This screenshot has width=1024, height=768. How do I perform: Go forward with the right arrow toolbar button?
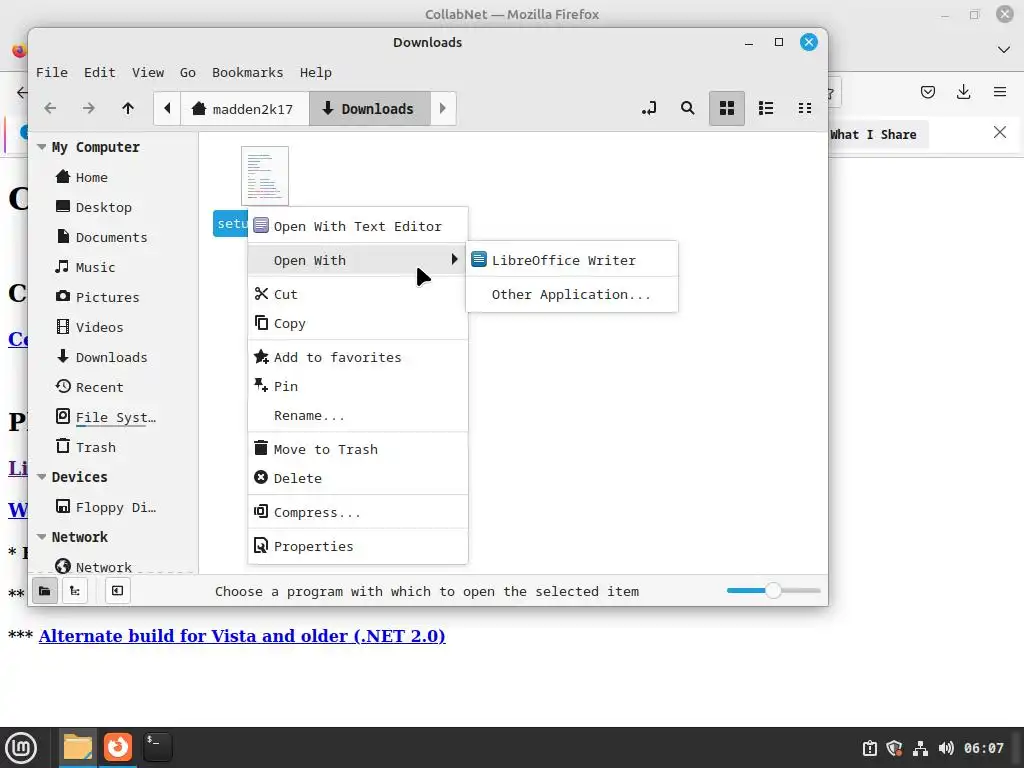tap(89, 108)
